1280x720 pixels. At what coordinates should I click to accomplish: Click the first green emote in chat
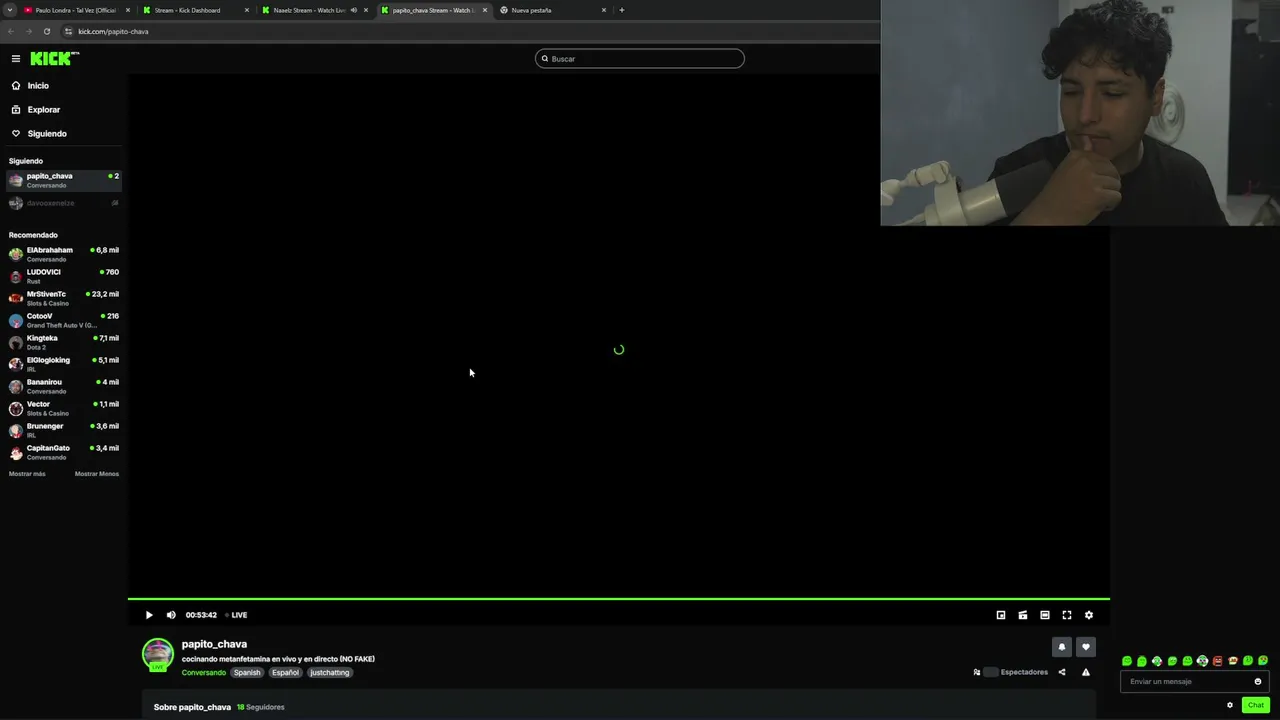point(1127,661)
